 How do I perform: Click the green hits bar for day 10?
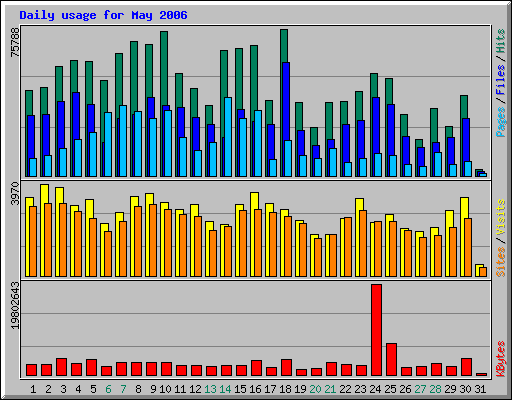[x=164, y=68]
